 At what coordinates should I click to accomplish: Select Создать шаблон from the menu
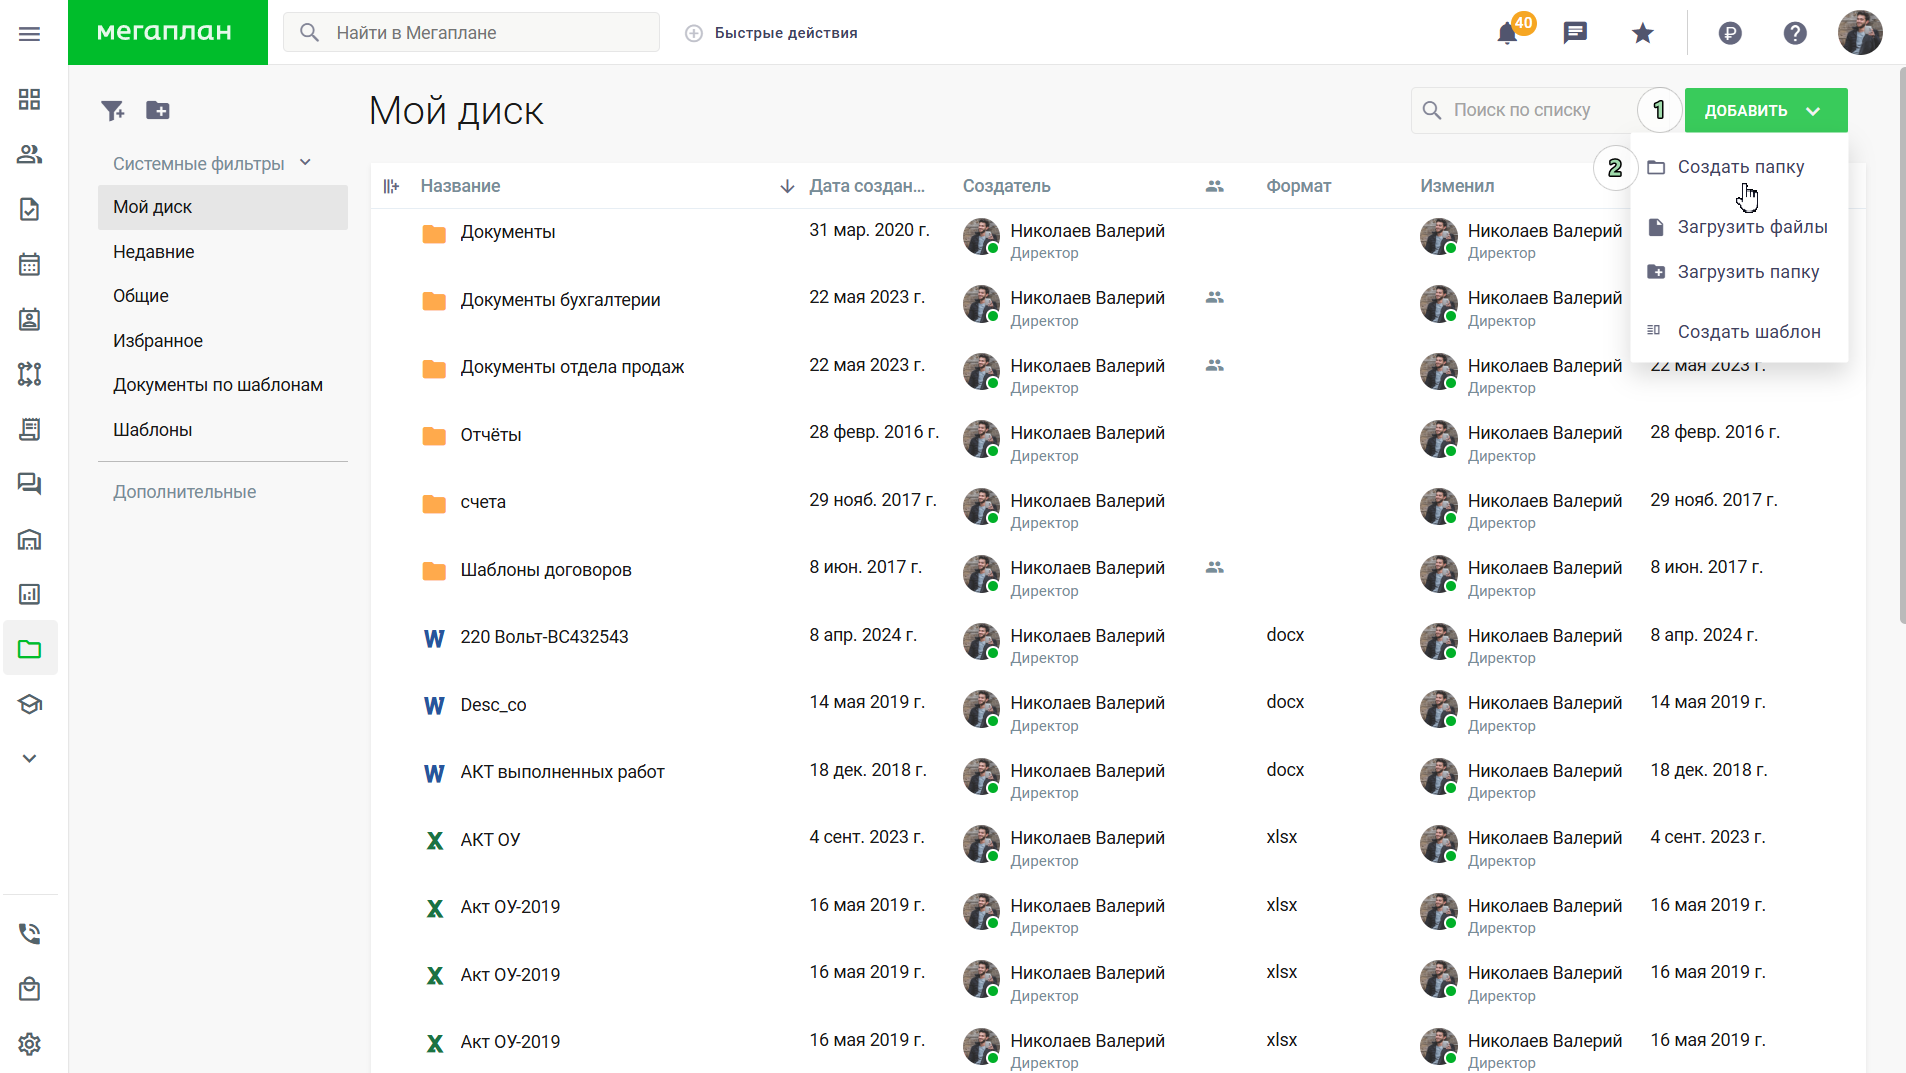click(x=1739, y=332)
